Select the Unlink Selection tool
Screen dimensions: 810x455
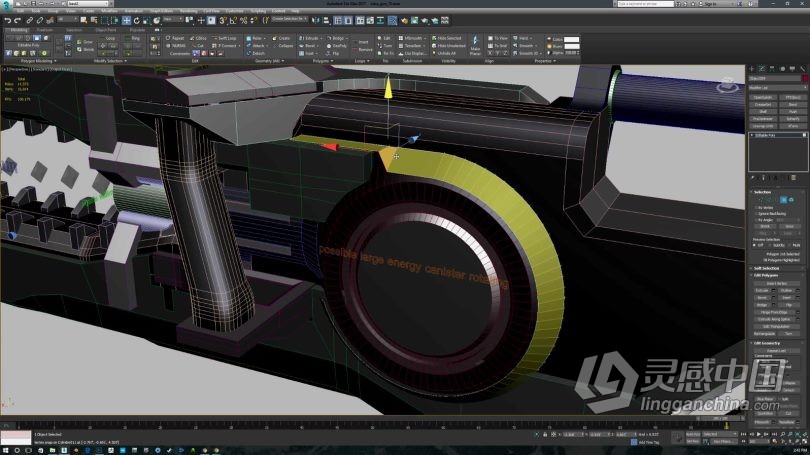[39, 20]
